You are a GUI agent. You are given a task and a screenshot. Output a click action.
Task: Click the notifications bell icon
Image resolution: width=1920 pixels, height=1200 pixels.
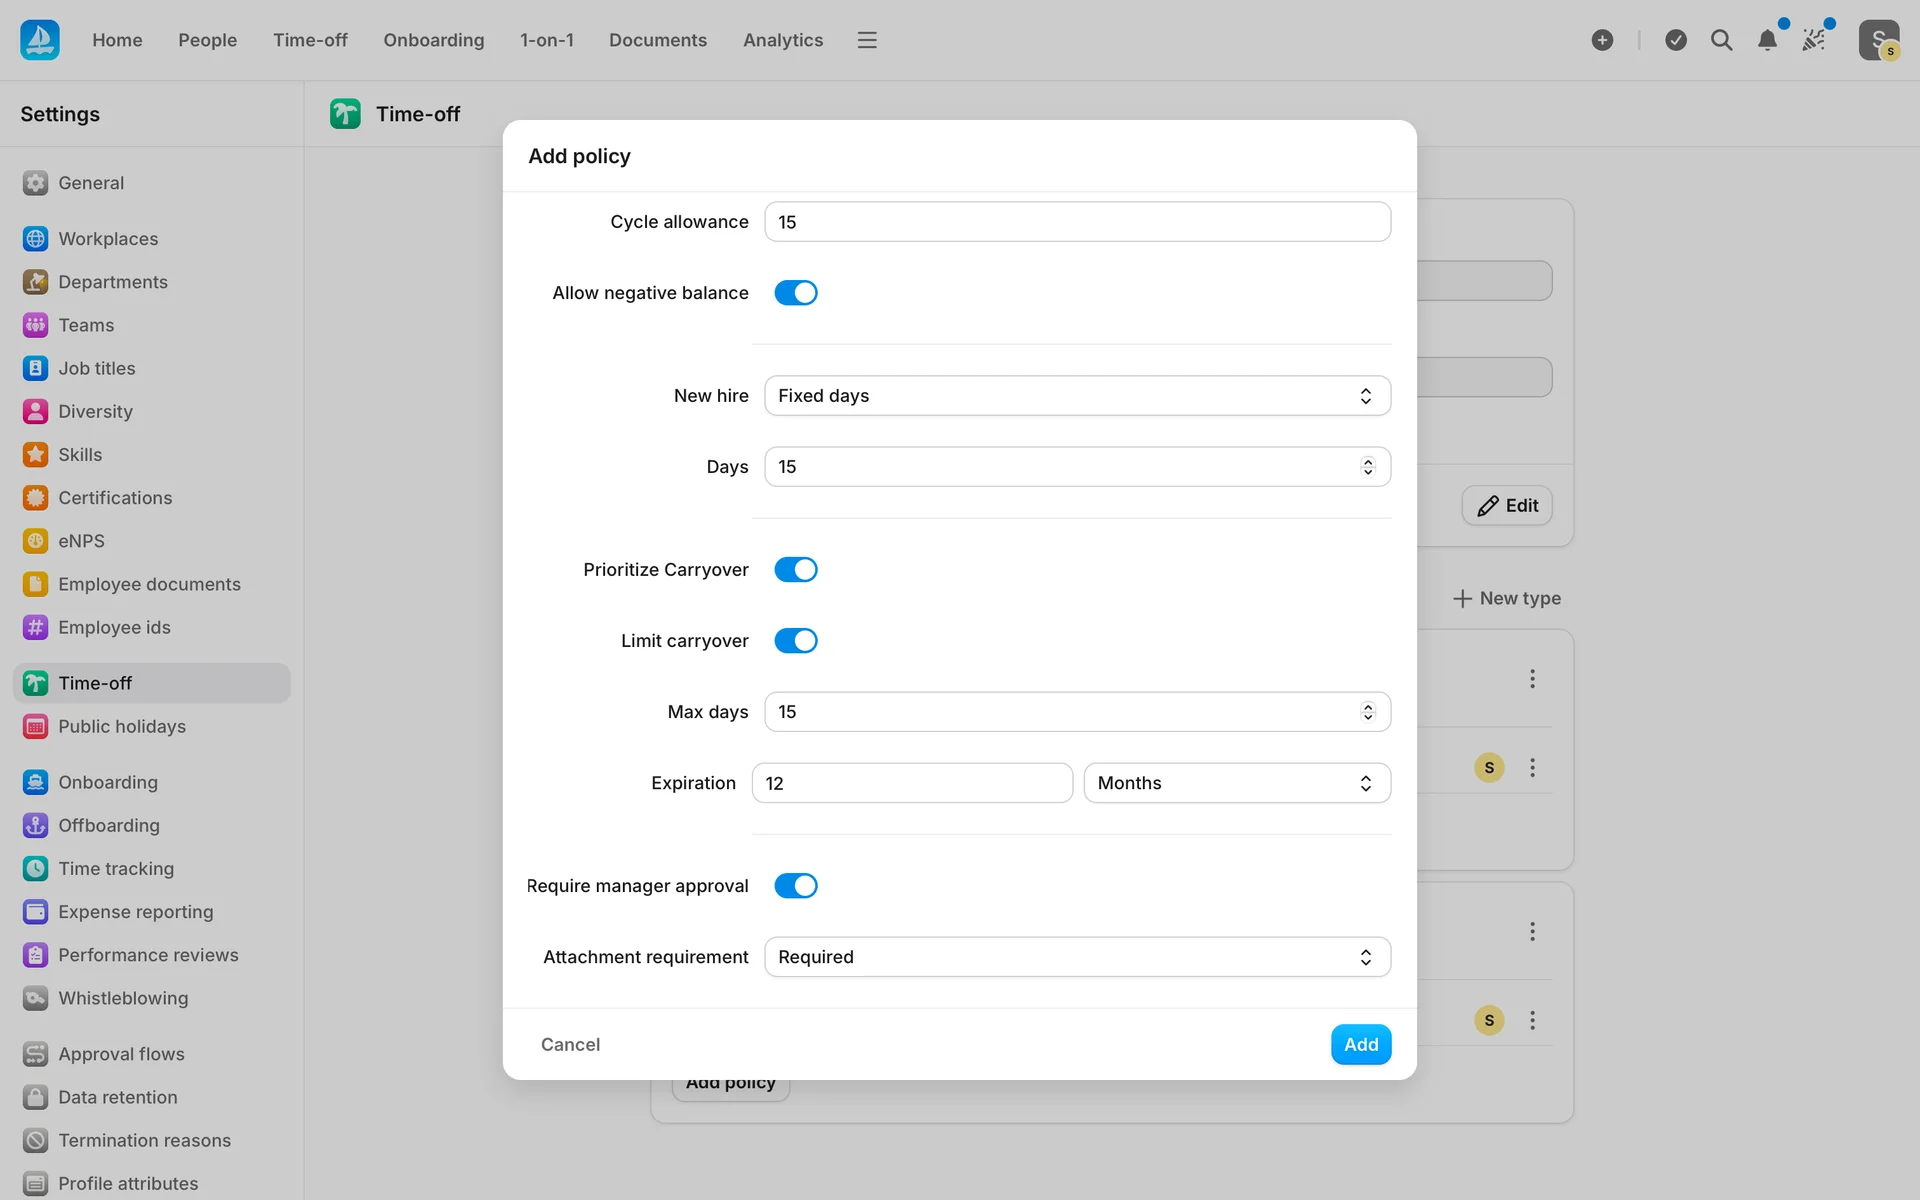pyautogui.click(x=1767, y=40)
